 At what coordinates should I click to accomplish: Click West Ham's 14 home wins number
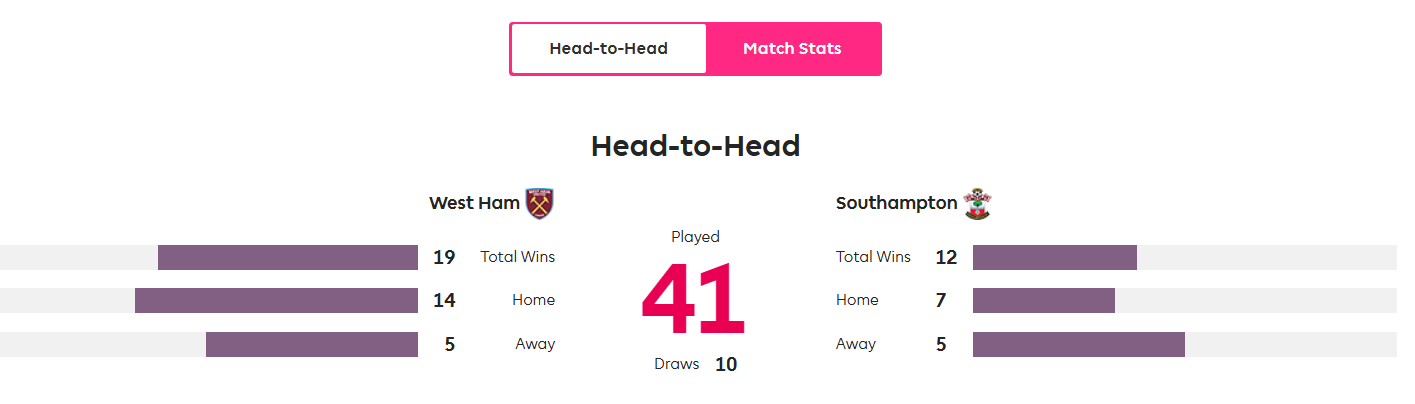pos(444,300)
